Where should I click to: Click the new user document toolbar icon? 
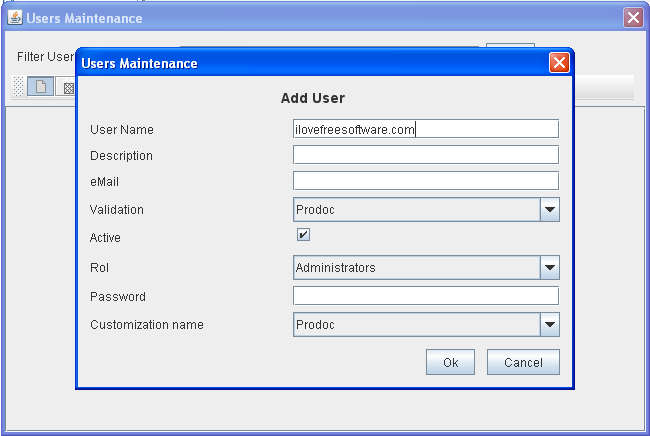[x=41, y=87]
